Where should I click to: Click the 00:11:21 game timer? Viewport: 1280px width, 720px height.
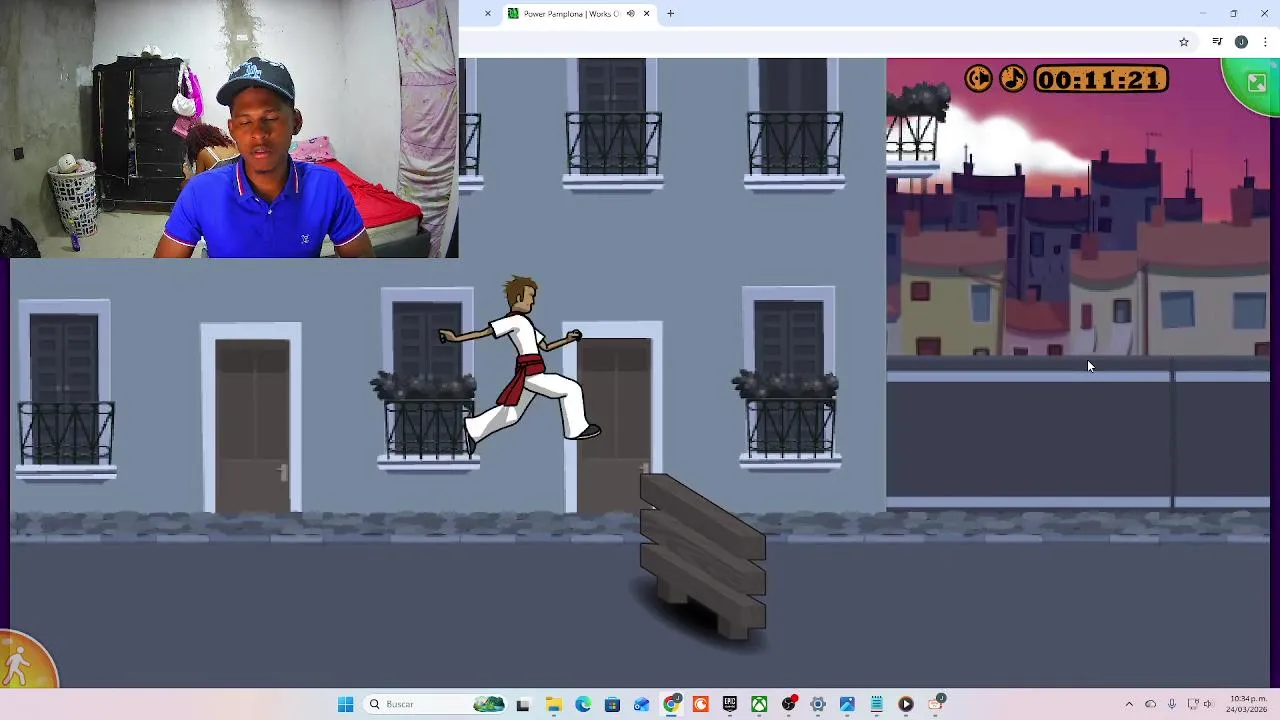click(1100, 79)
